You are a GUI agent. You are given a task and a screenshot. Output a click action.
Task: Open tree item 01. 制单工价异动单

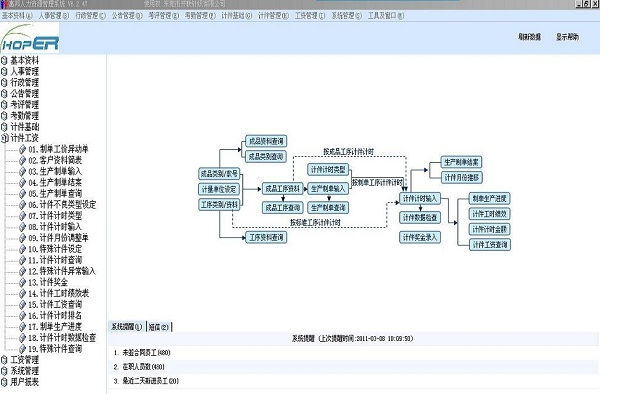(x=58, y=149)
